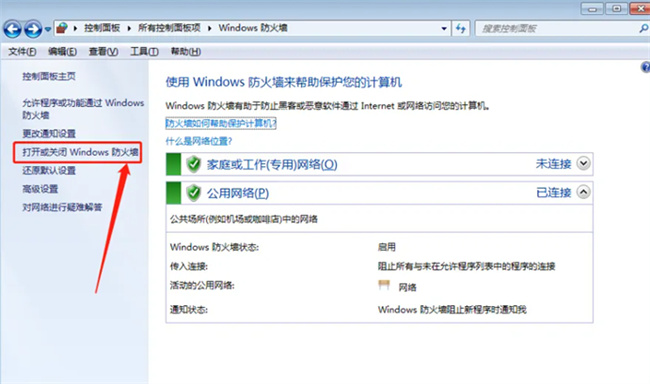The image size is (650, 384).
Task: Go back with the blue Back arrow
Action: pyautogui.click(x=12, y=29)
